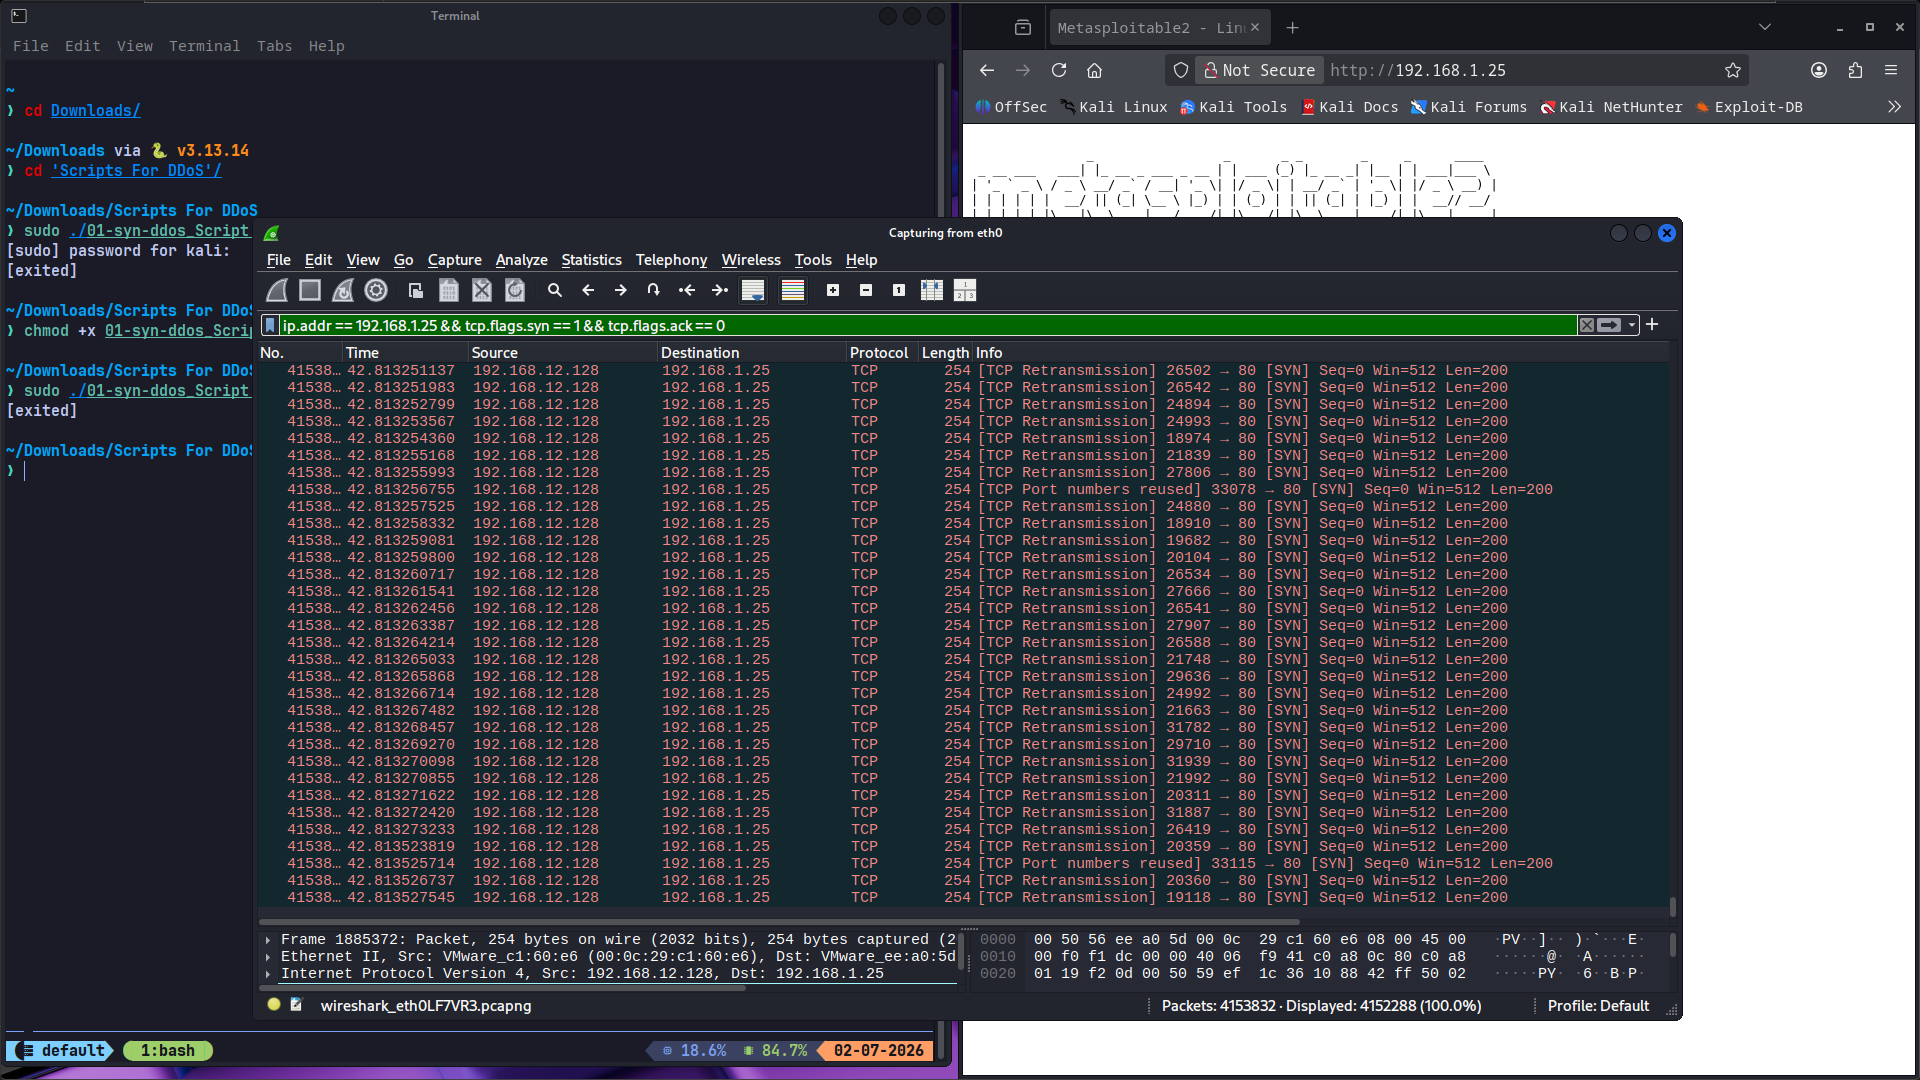1920x1080 pixels.
Task: Select packet with port 33115 reused
Action: 963,864
